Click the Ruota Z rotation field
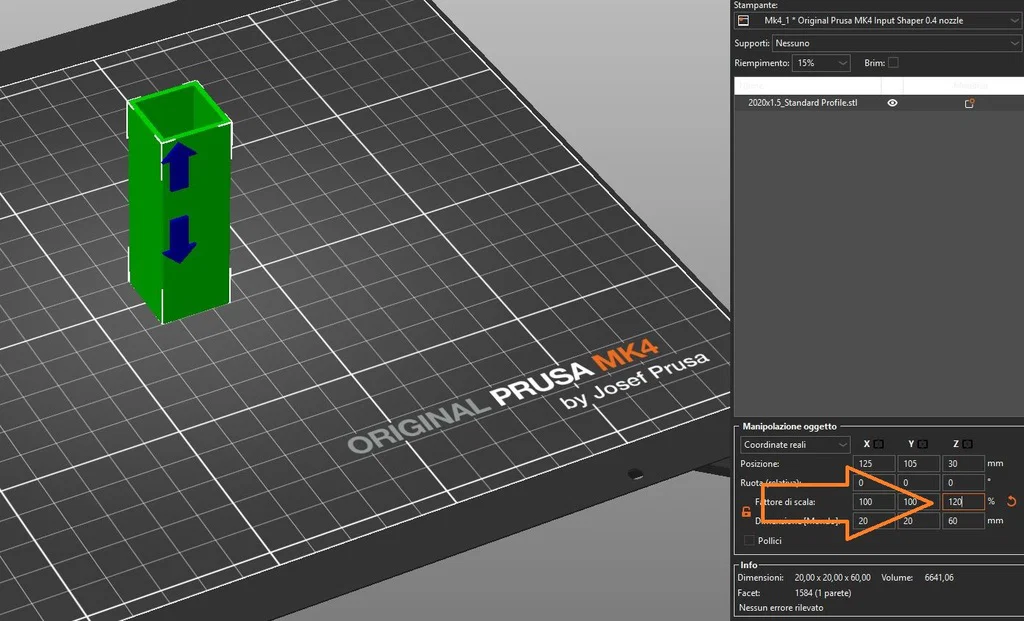This screenshot has width=1024, height=621. tap(963, 483)
